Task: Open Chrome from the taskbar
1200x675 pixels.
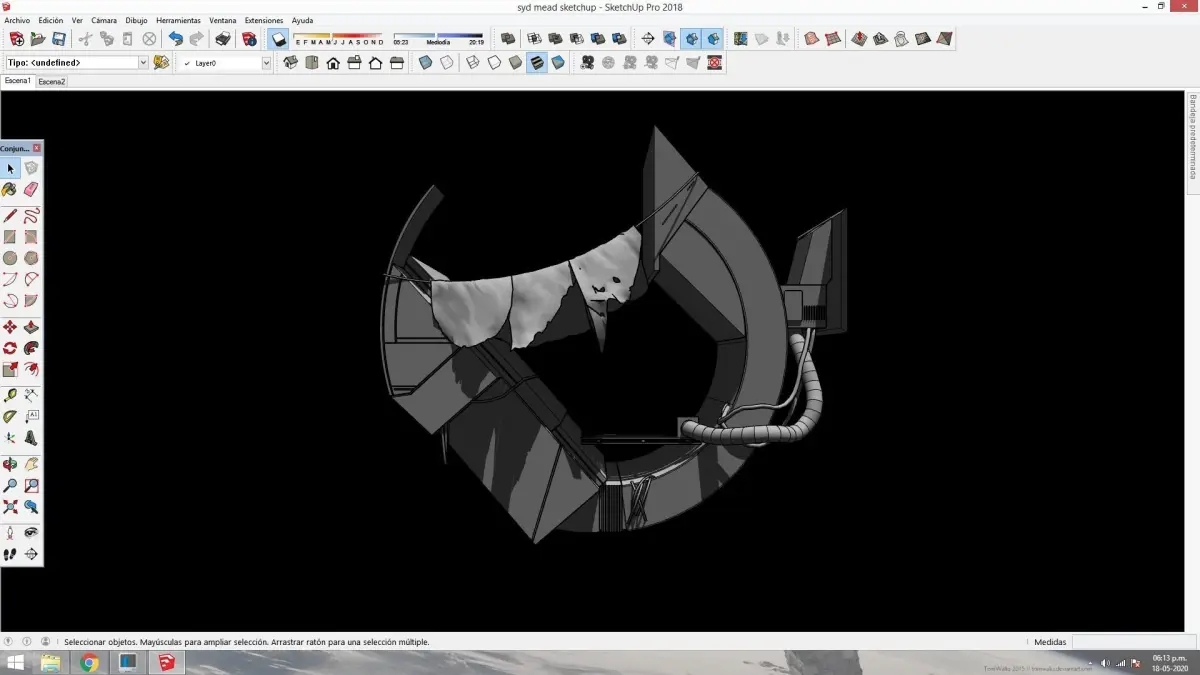Action: pos(89,662)
